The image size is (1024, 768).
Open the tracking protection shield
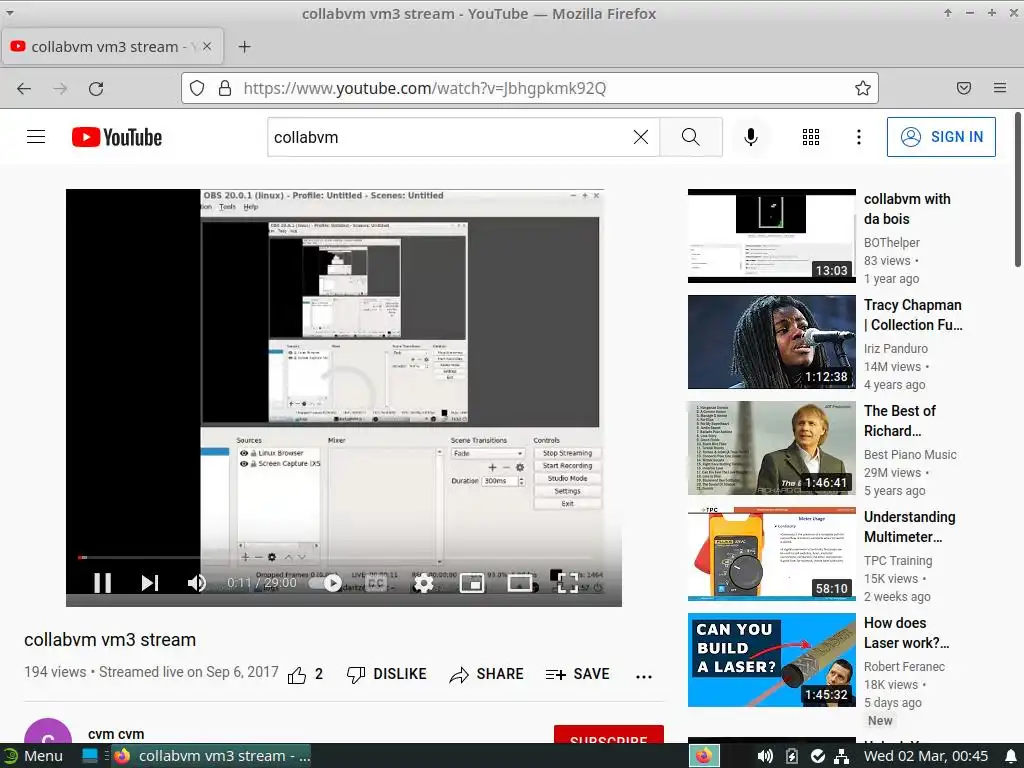(x=197, y=88)
